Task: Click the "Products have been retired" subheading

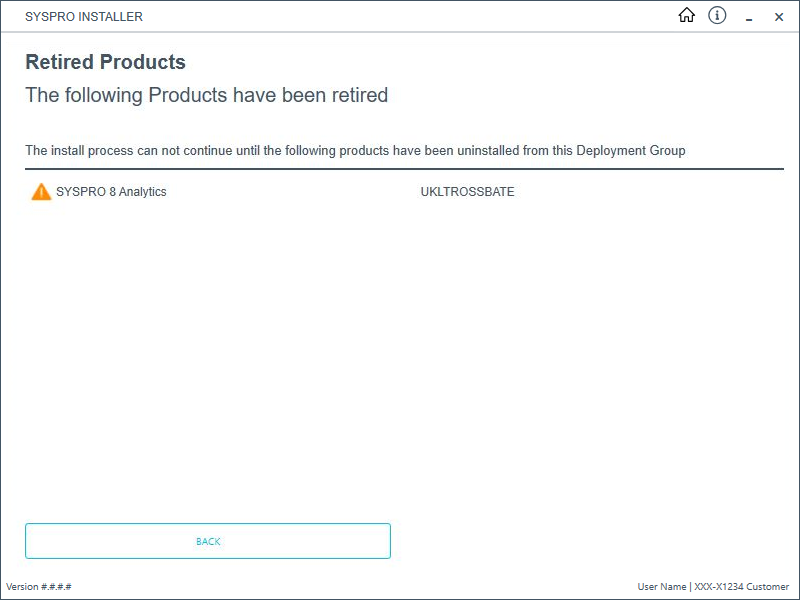Action: (206, 96)
